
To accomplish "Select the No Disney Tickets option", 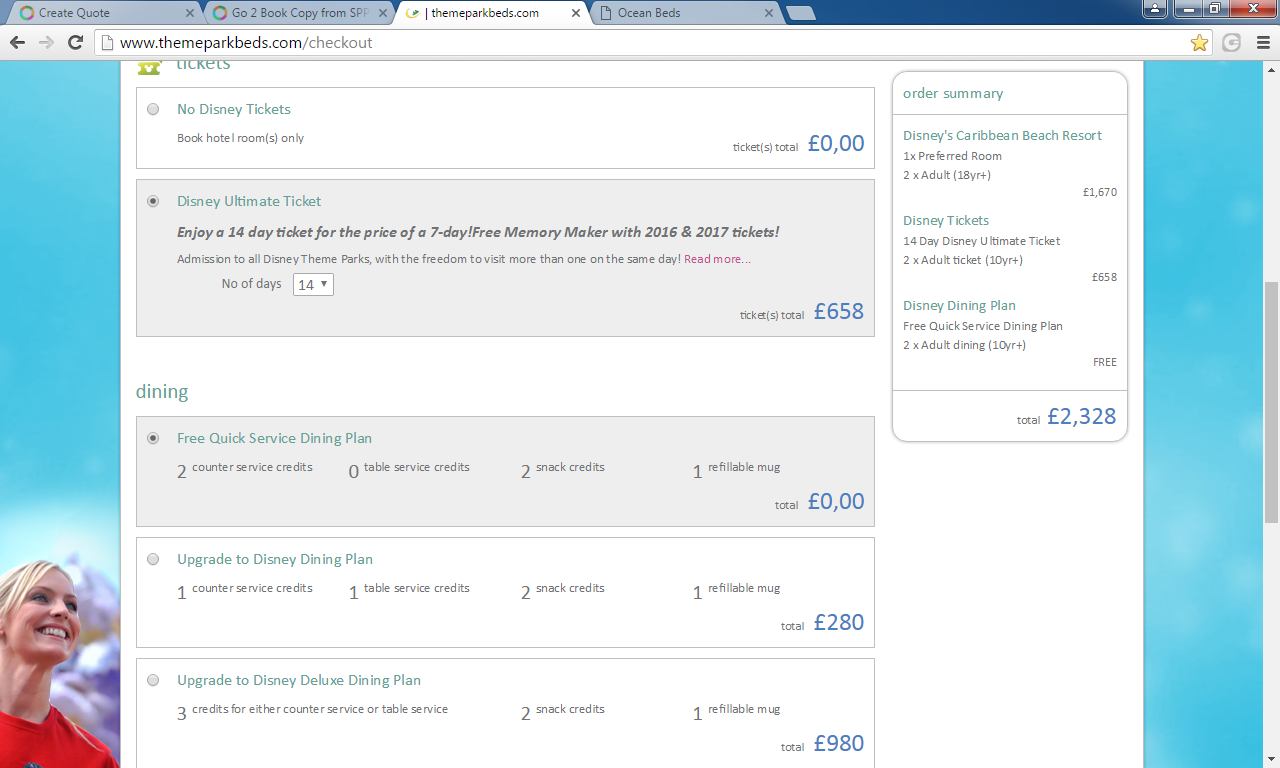I will pyautogui.click(x=153, y=109).
